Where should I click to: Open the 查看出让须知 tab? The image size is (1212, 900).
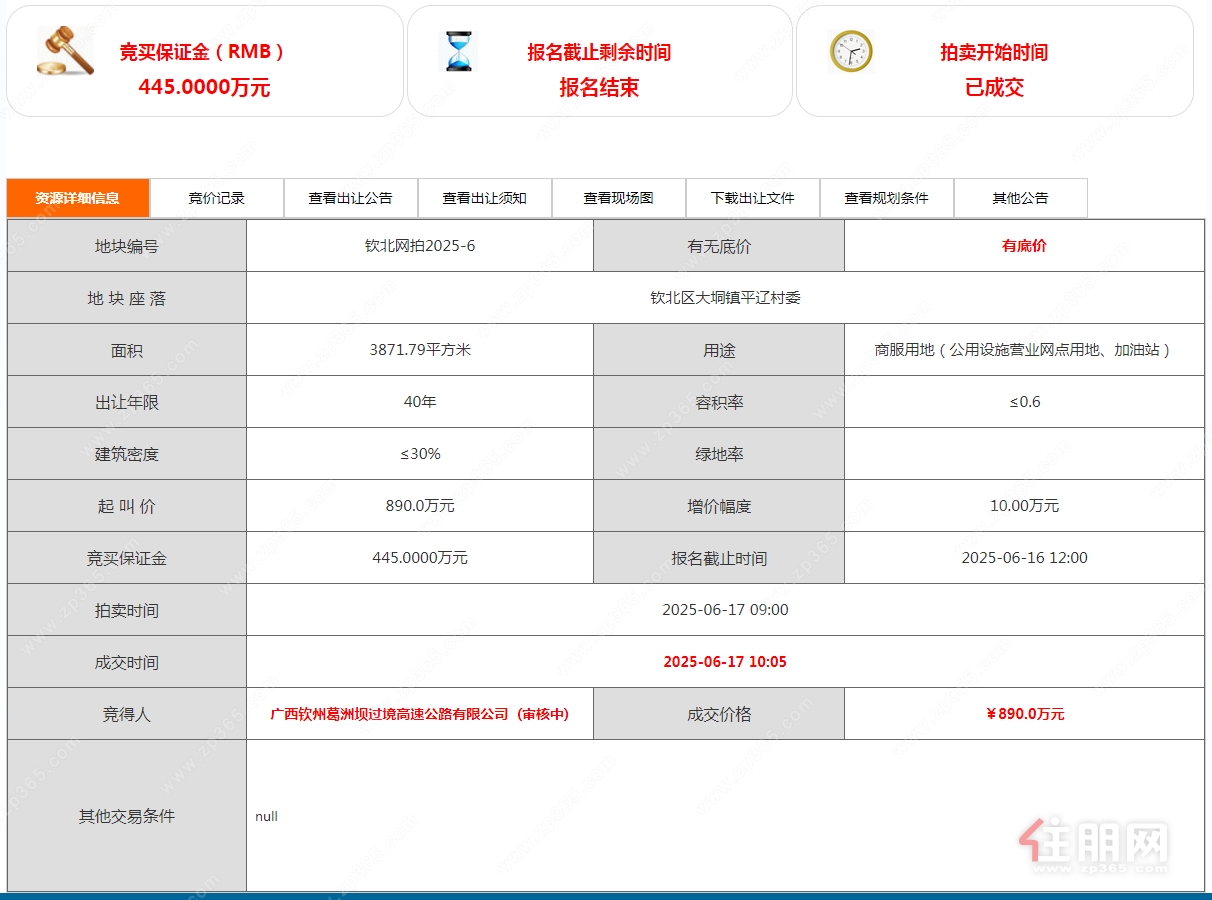[x=485, y=198]
